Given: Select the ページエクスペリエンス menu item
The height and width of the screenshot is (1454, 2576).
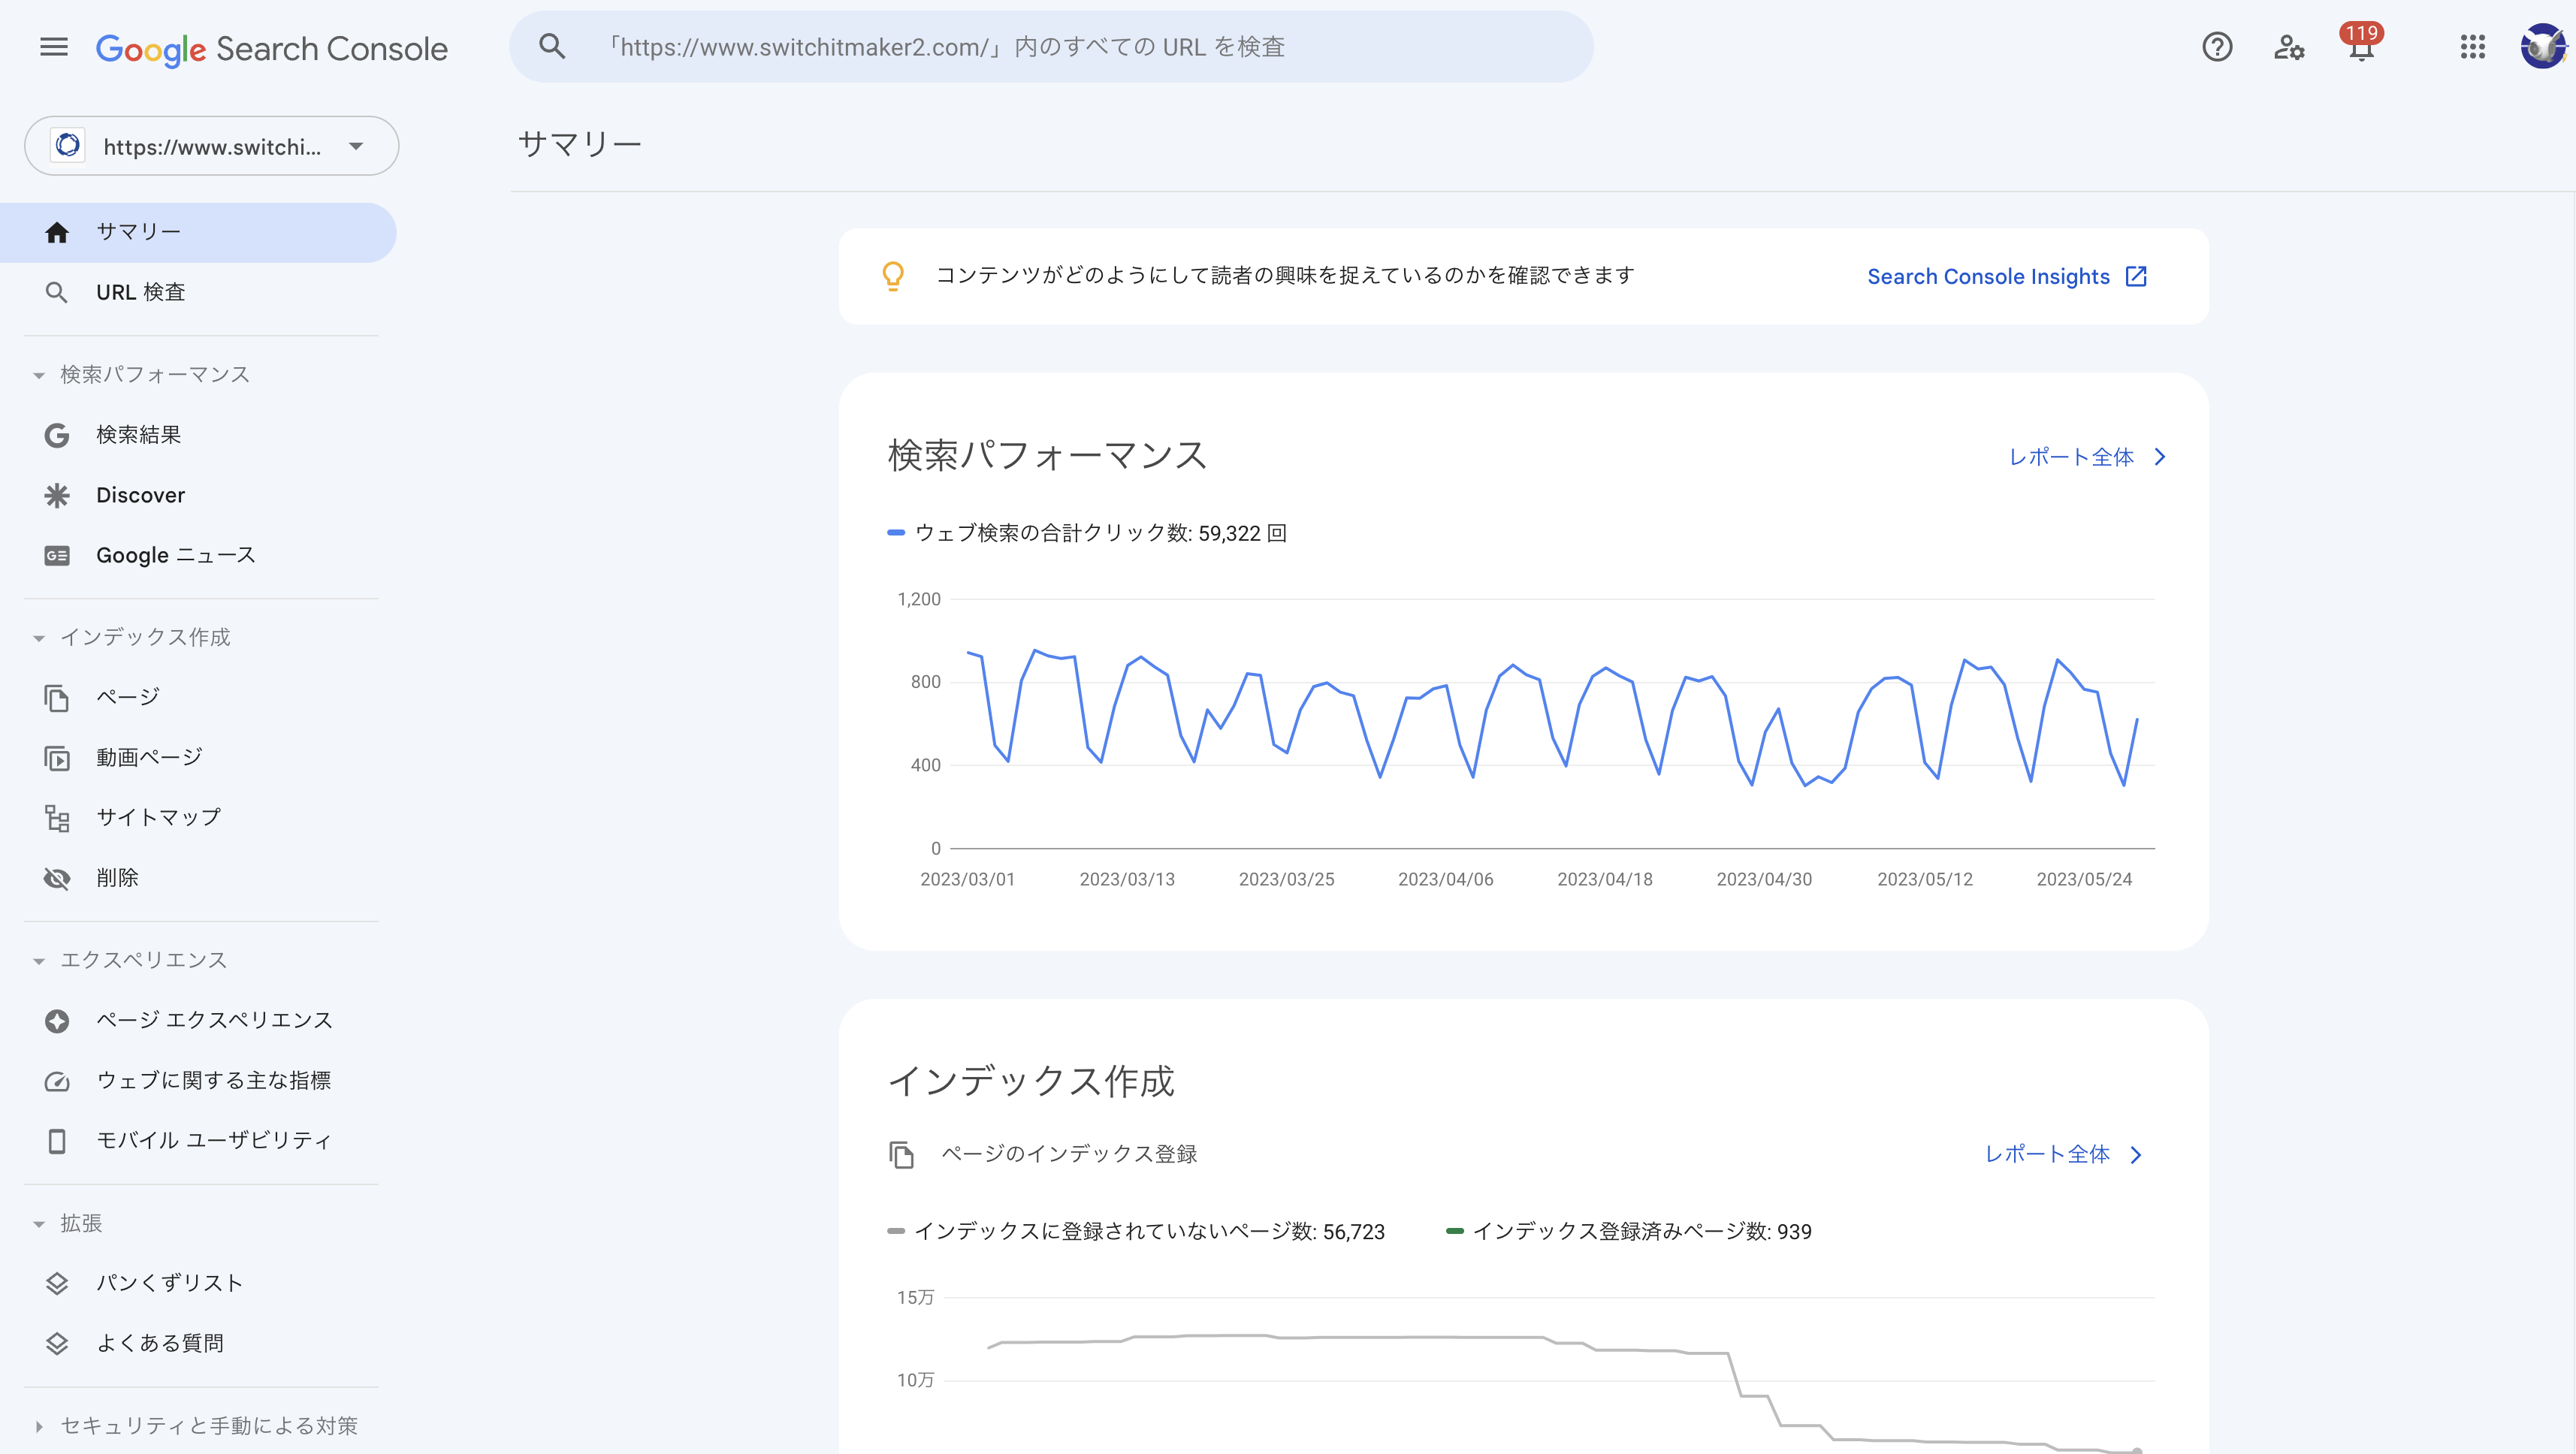Looking at the screenshot, I should click(214, 1019).
